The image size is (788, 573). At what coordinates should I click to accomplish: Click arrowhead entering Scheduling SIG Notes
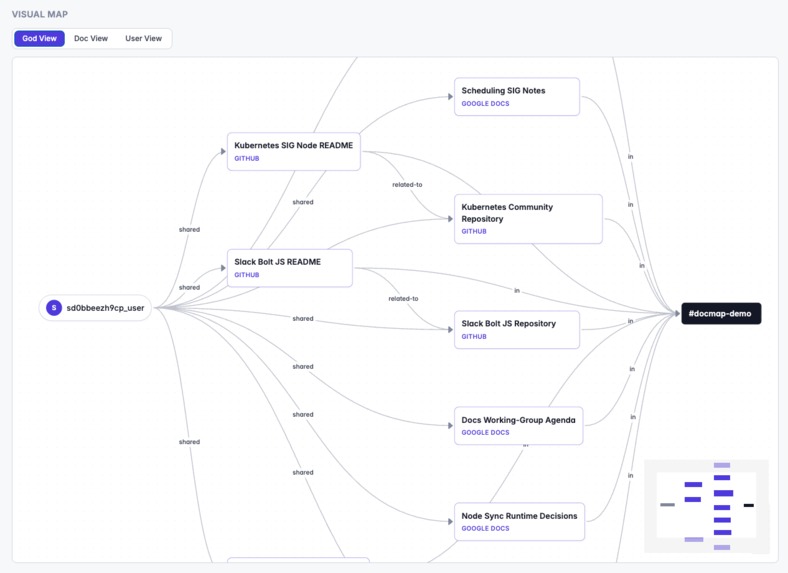pos(450,97)
